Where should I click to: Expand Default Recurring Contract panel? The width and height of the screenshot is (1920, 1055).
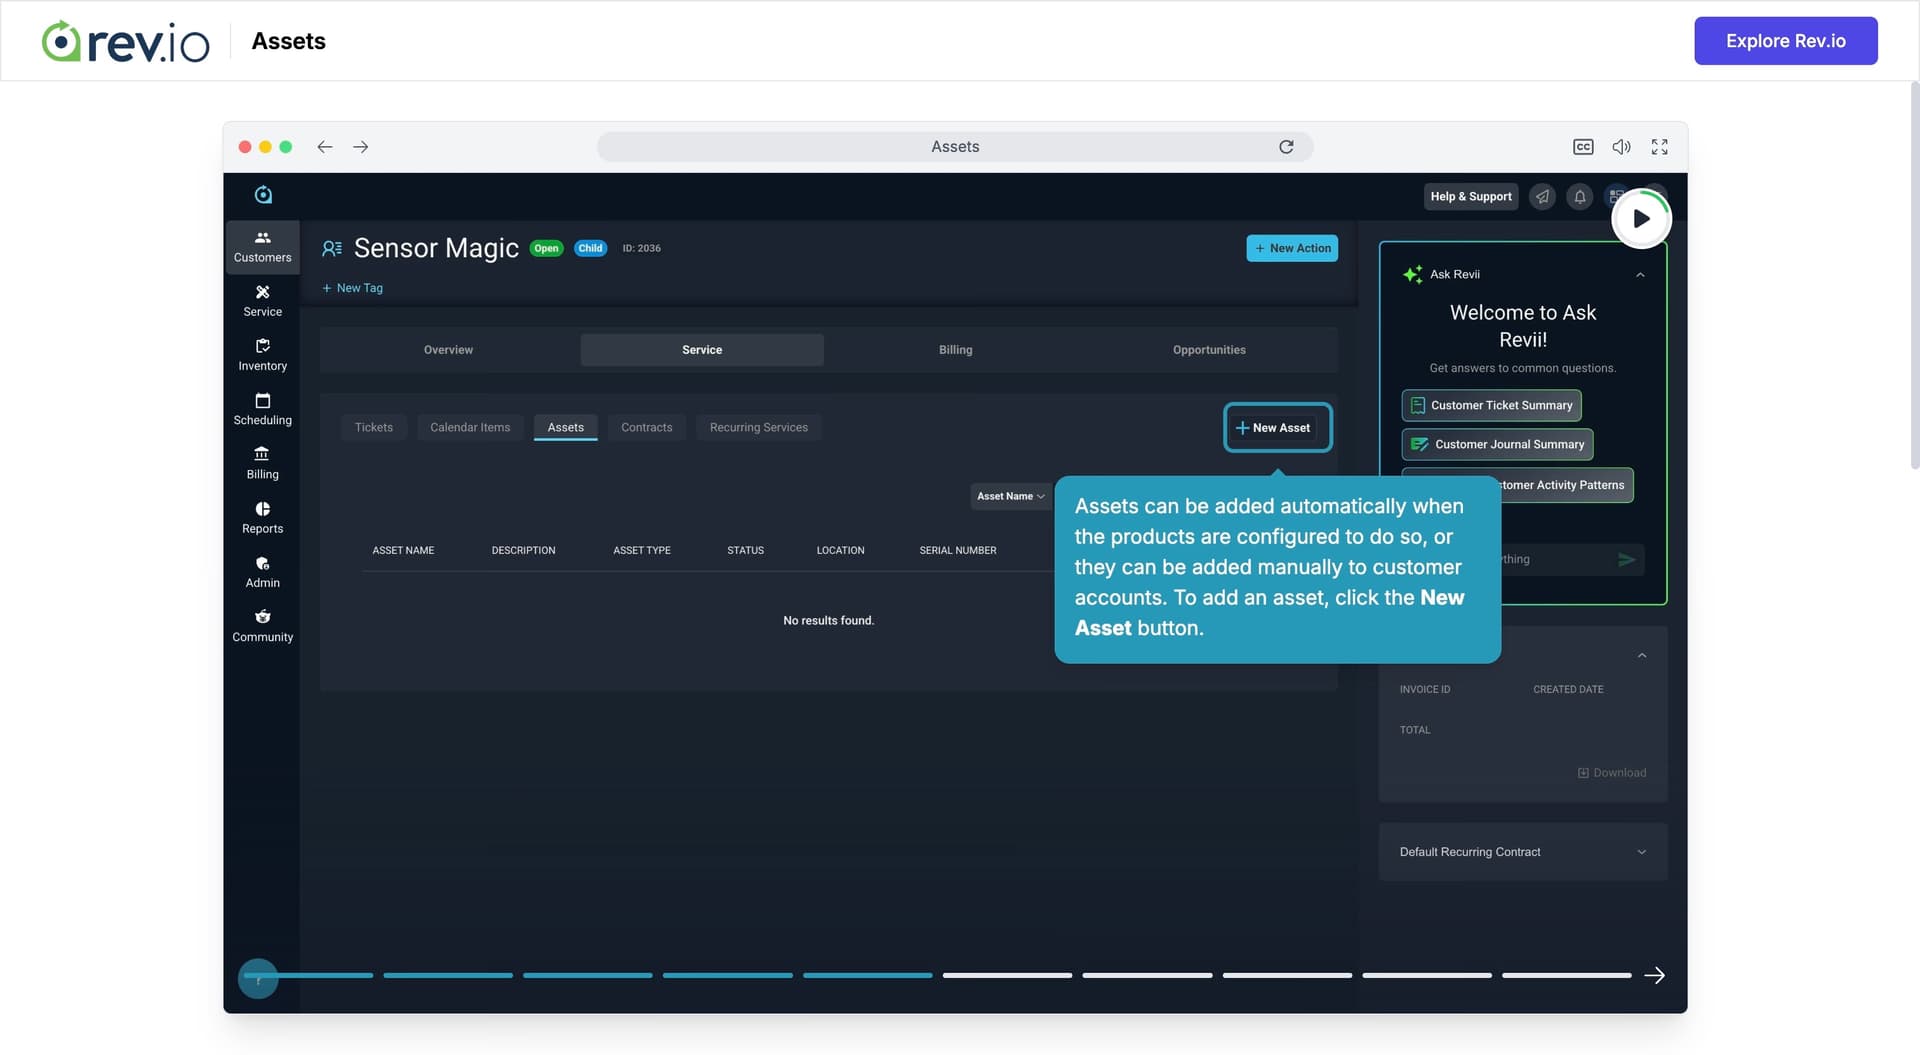click(1641, 851)
